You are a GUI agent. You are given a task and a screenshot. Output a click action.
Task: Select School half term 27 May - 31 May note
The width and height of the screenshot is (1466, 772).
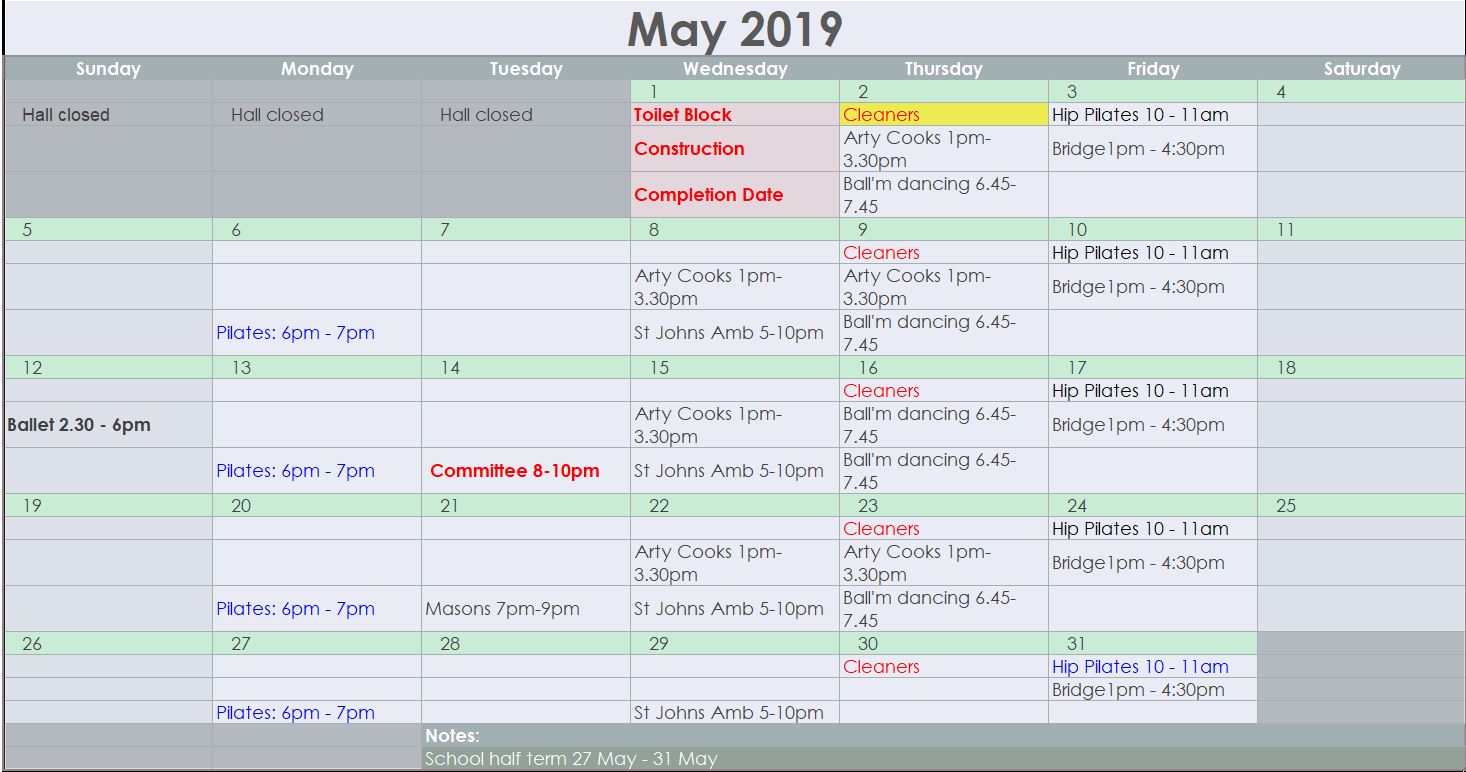click(571, 759)
